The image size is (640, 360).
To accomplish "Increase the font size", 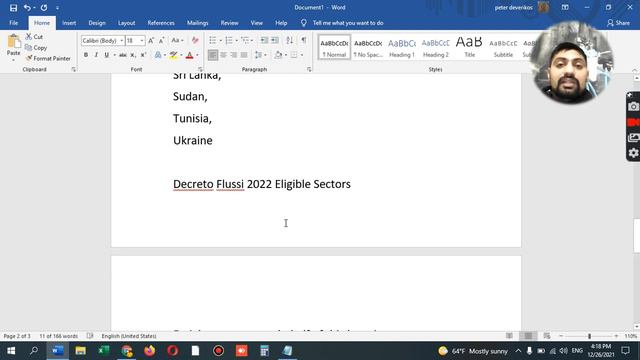I will [x=151, y=40].
